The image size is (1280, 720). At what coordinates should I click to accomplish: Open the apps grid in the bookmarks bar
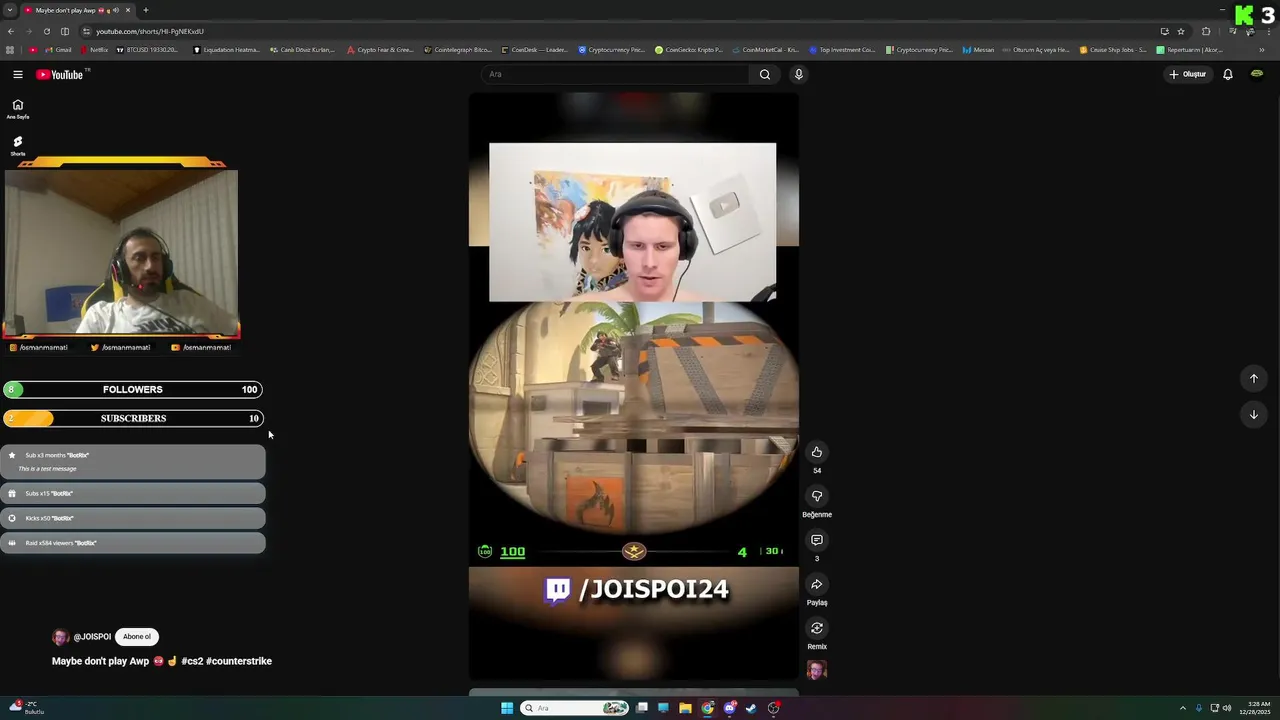[x=10, y=49]
